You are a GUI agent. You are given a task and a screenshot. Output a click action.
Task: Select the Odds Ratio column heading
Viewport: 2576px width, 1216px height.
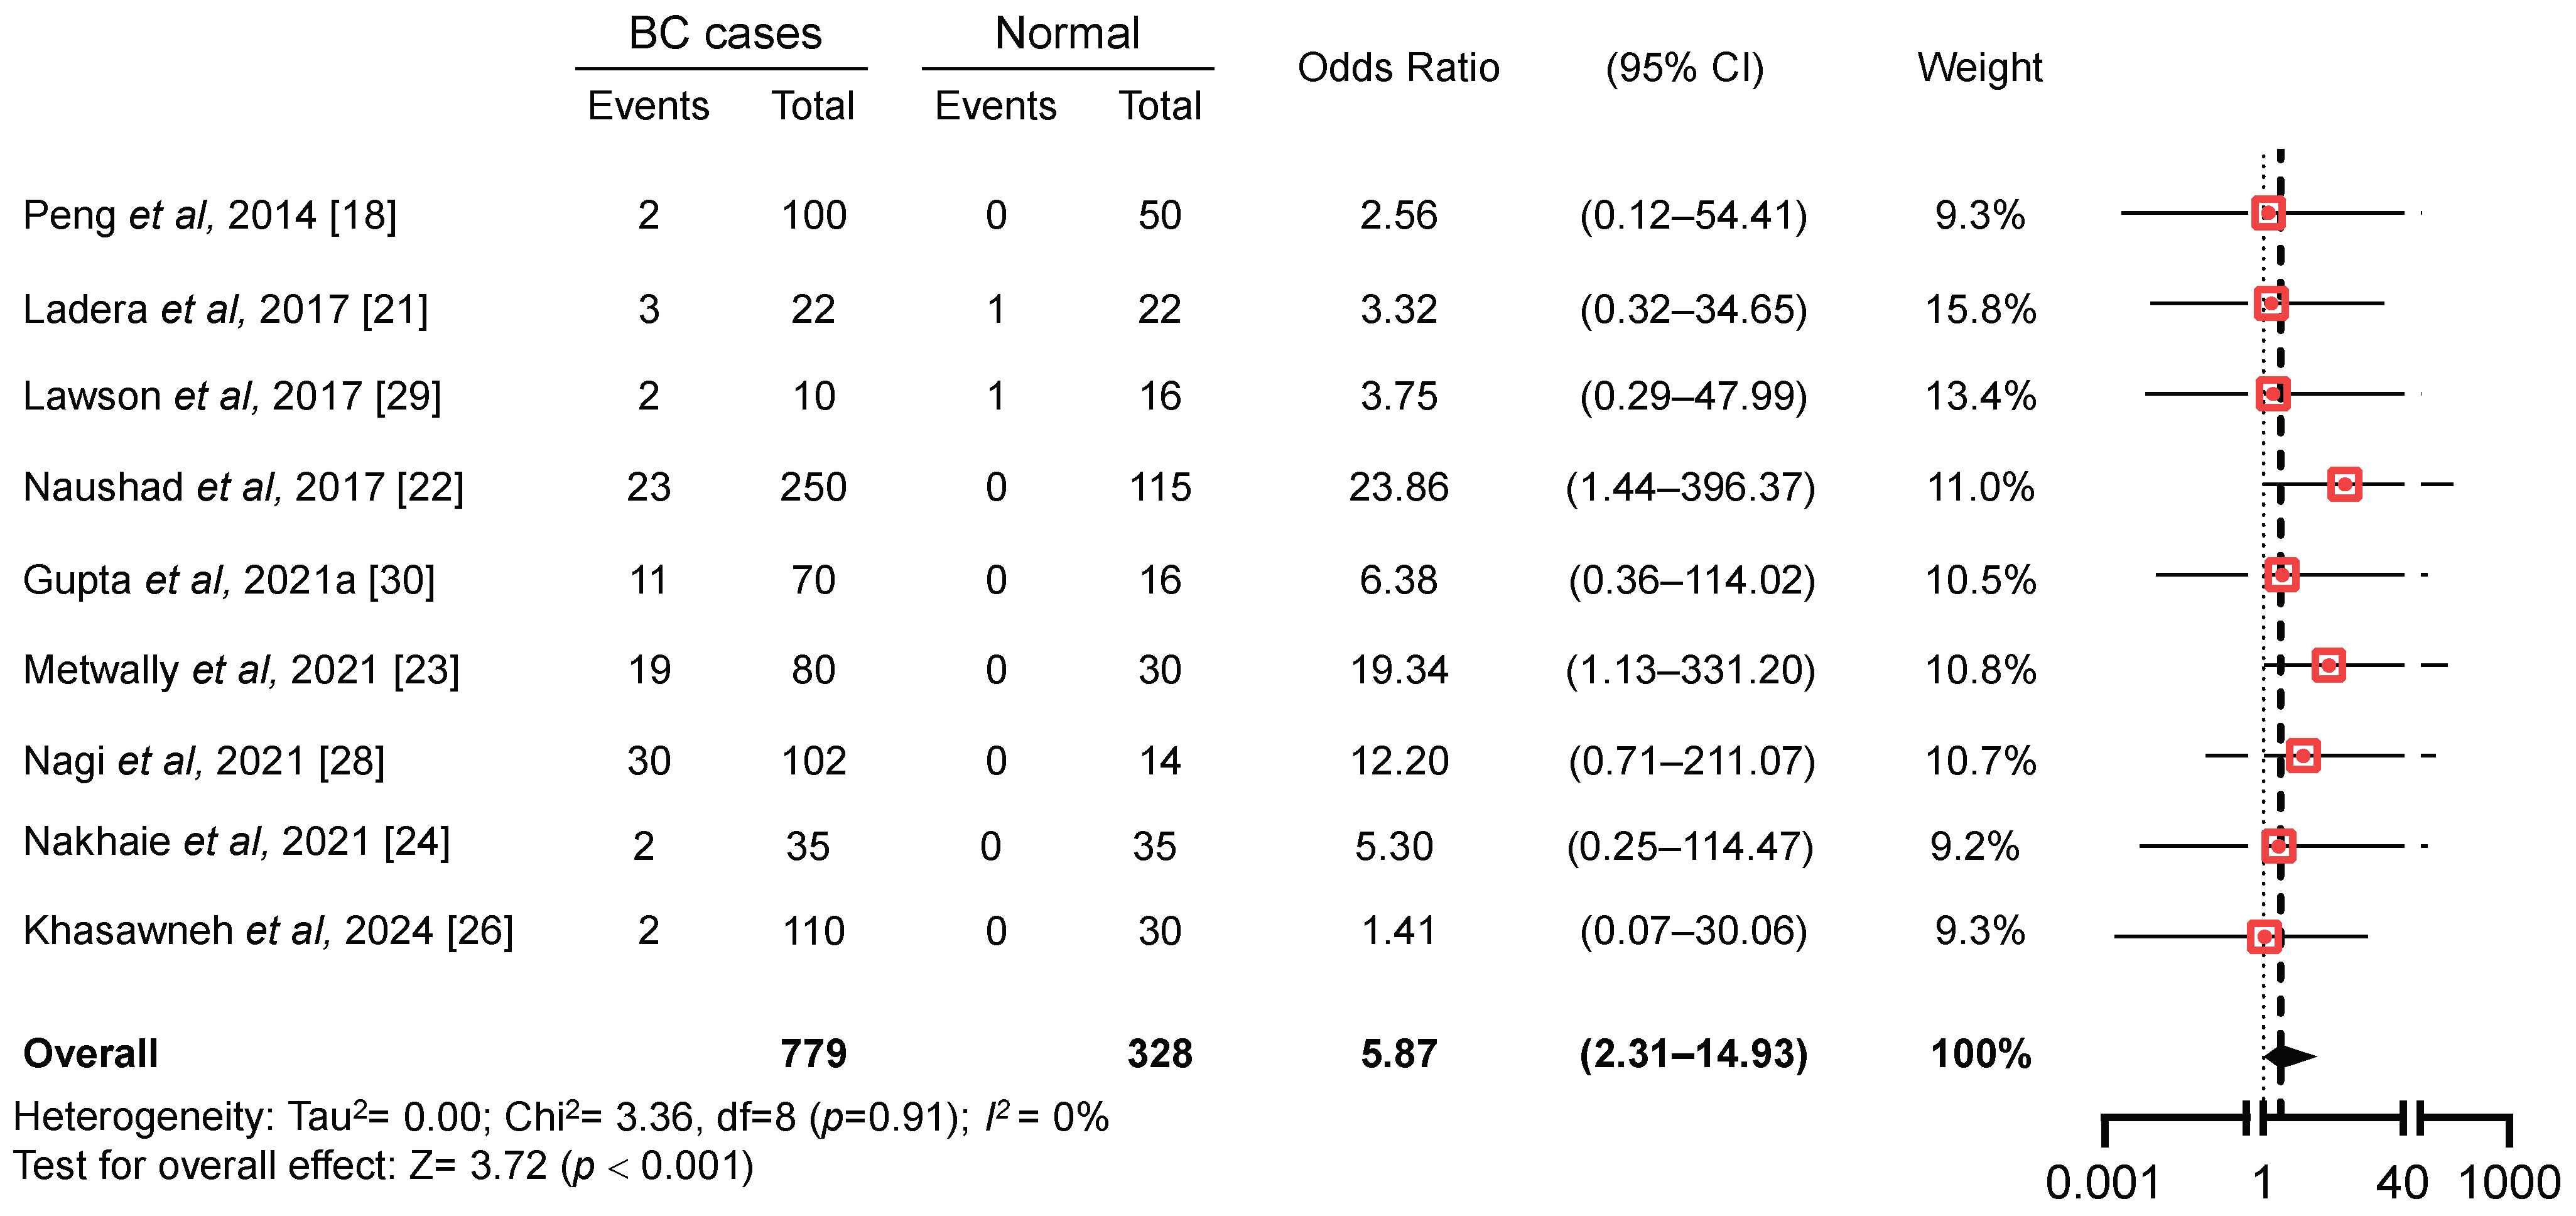tap(1397, 68)
